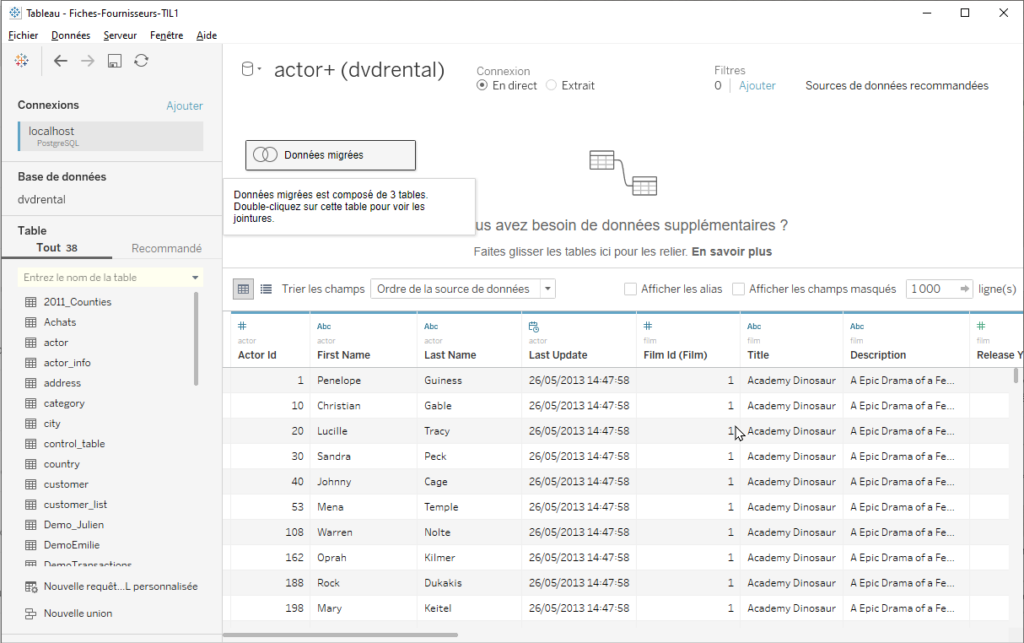Enable the Afficher les champs masqués checkbox

tap(739, 289)
